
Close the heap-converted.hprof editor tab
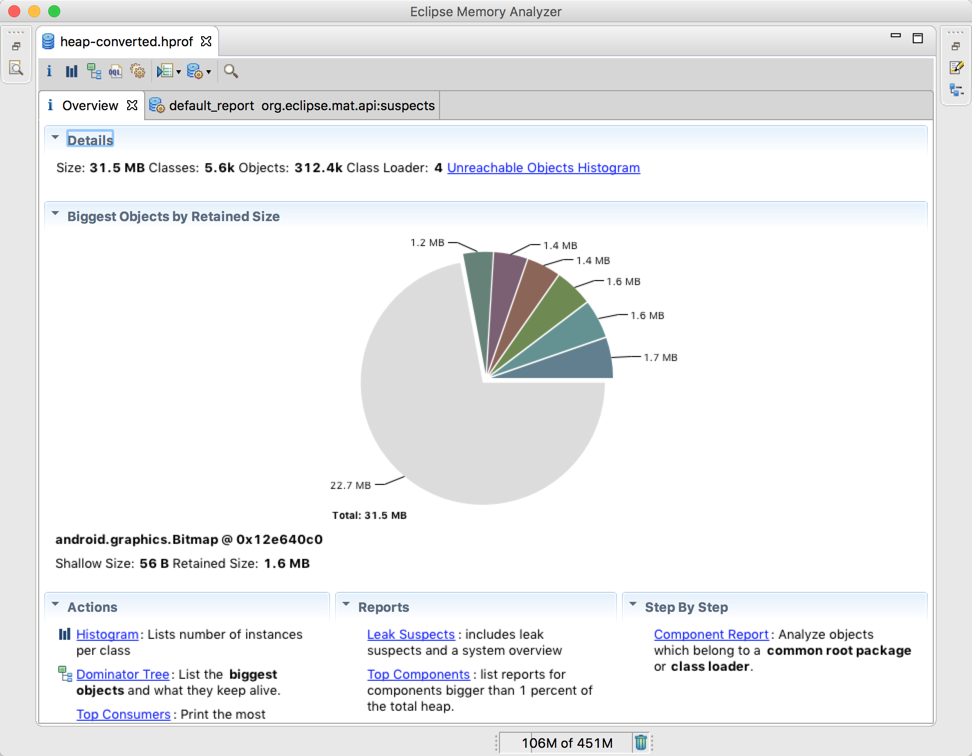tap(206, 41)
